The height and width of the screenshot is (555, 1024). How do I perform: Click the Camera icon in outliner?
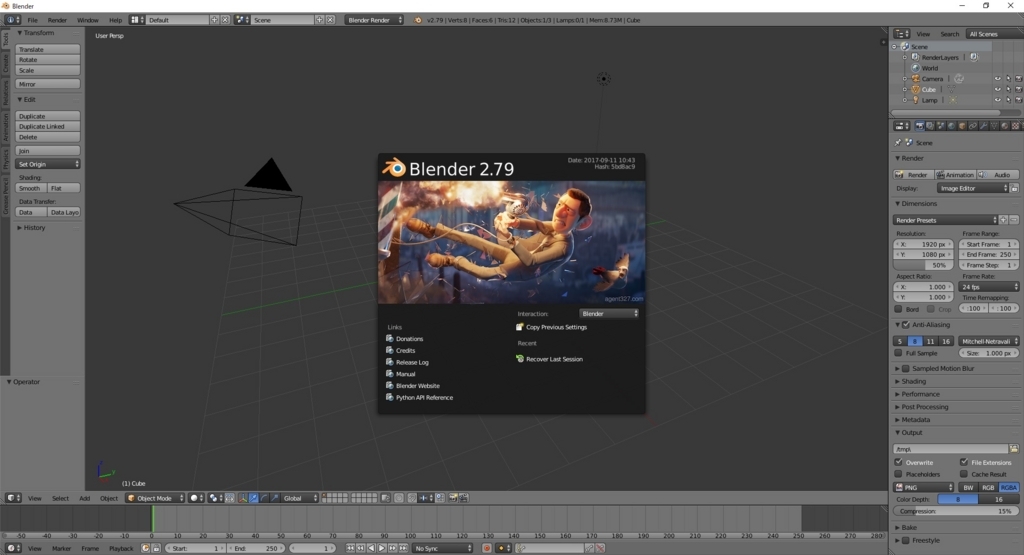click(916, 78)
